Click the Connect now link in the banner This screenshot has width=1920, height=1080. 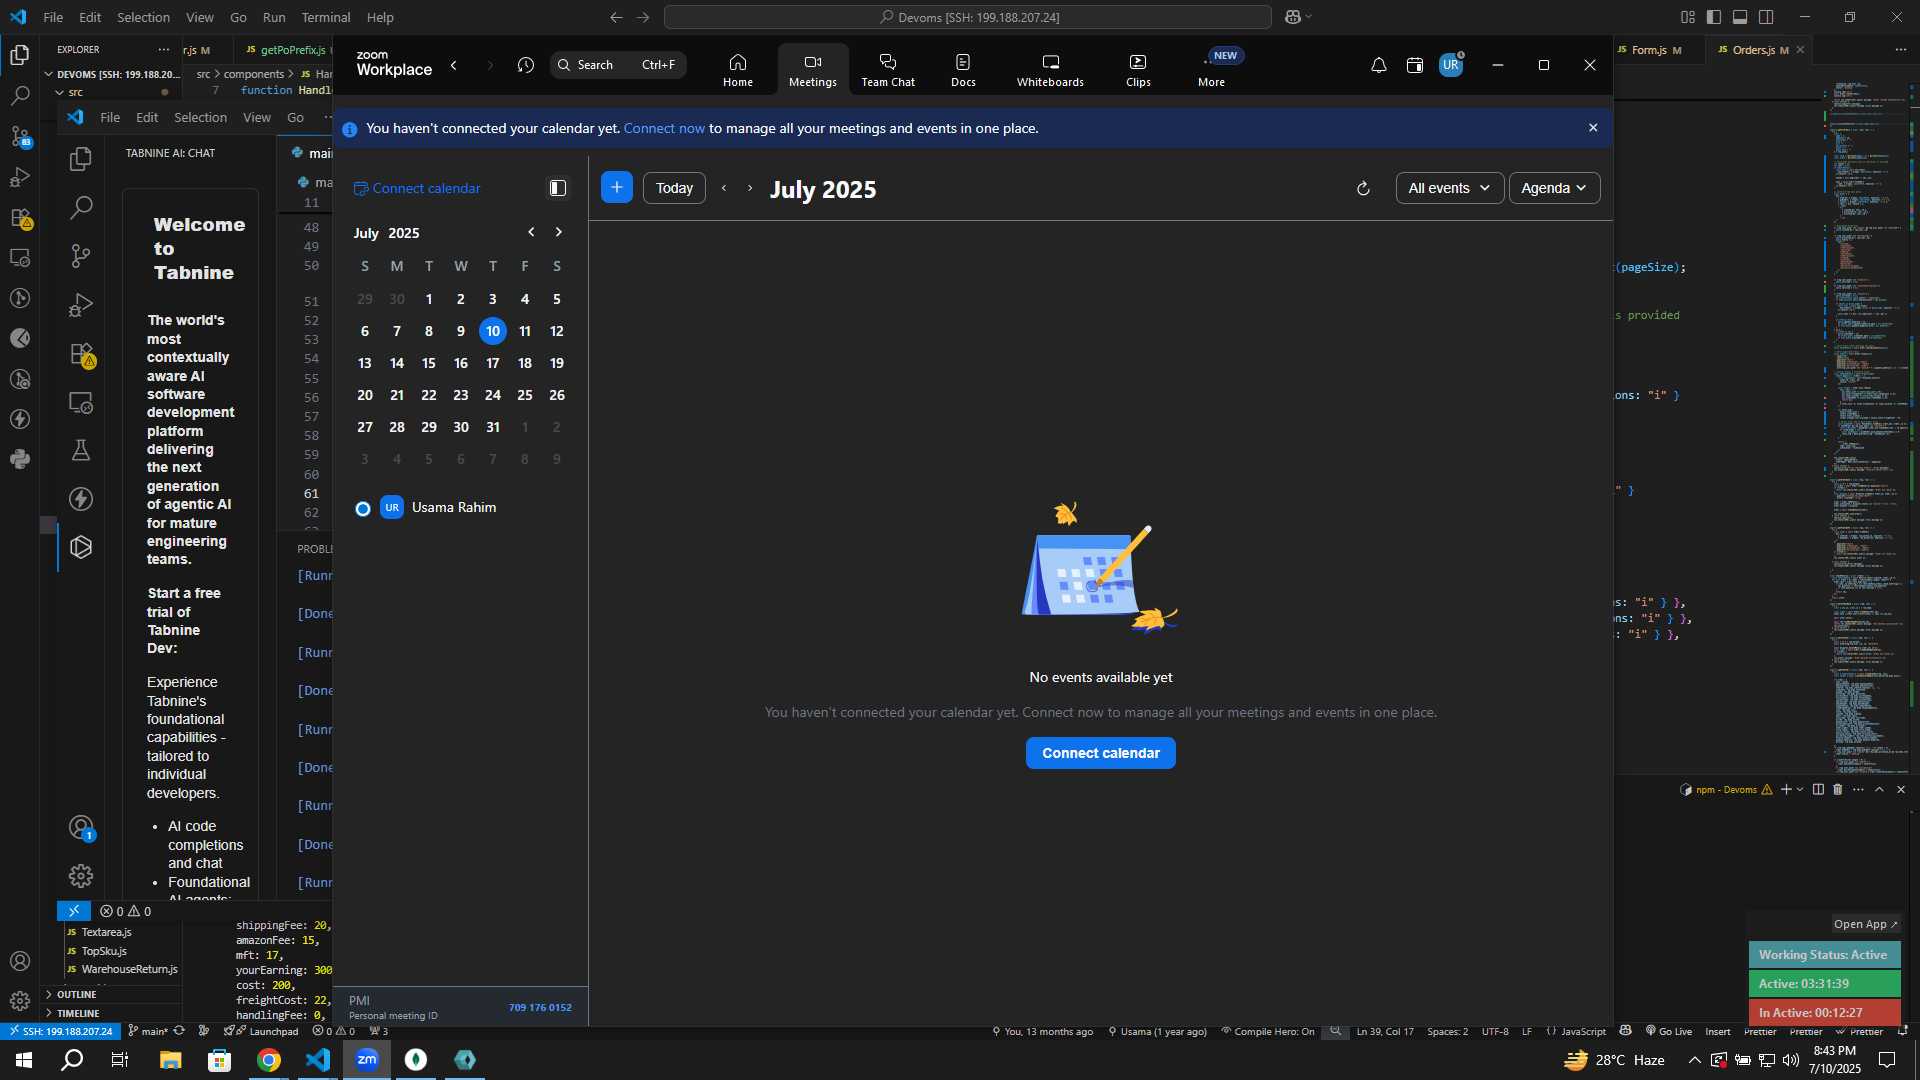pos(664,128)
